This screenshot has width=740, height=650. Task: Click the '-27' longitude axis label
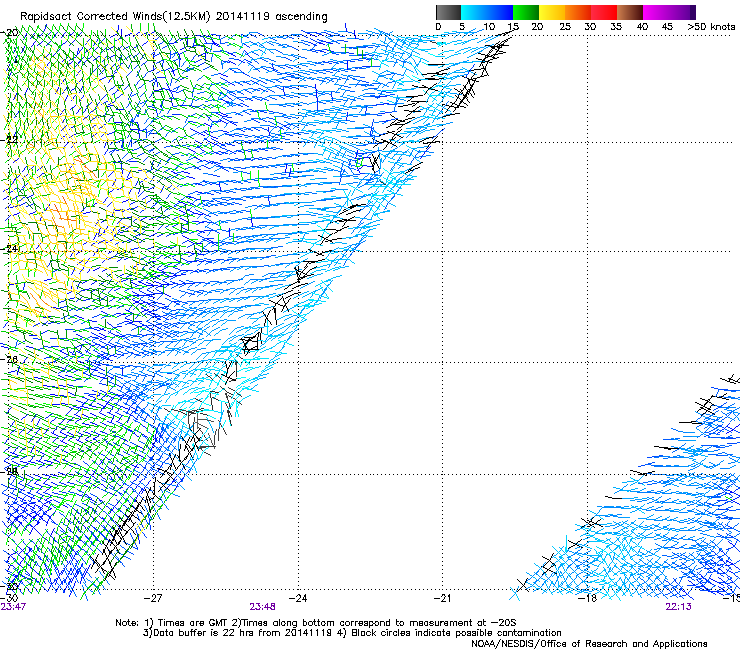(x=153, y=599)
